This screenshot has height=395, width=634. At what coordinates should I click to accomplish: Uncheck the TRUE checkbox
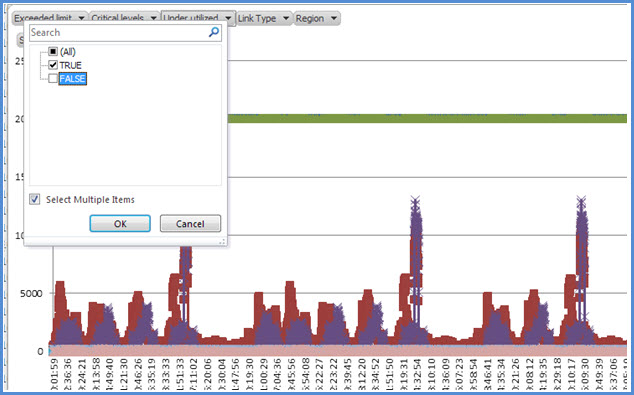tap(53, 65)
